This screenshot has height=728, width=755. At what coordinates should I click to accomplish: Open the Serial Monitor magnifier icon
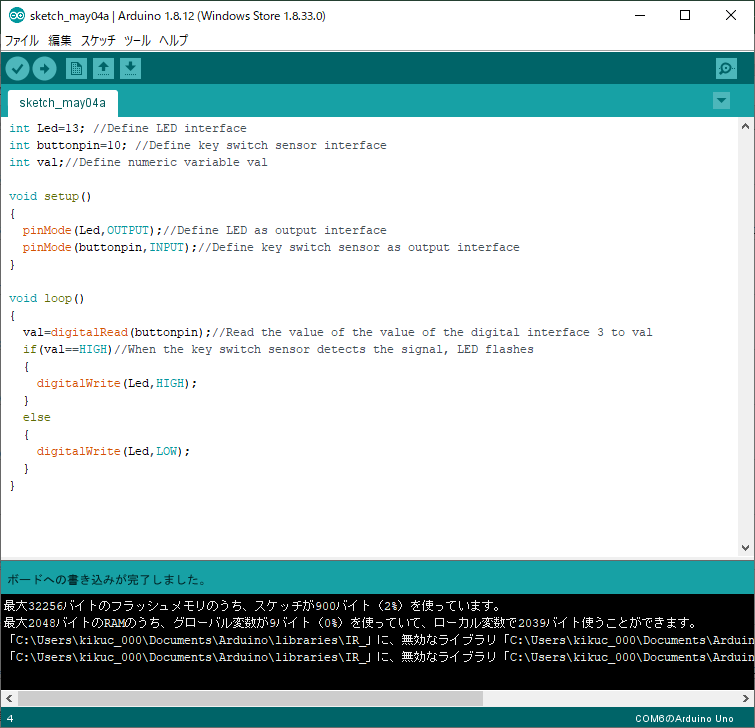727,68
